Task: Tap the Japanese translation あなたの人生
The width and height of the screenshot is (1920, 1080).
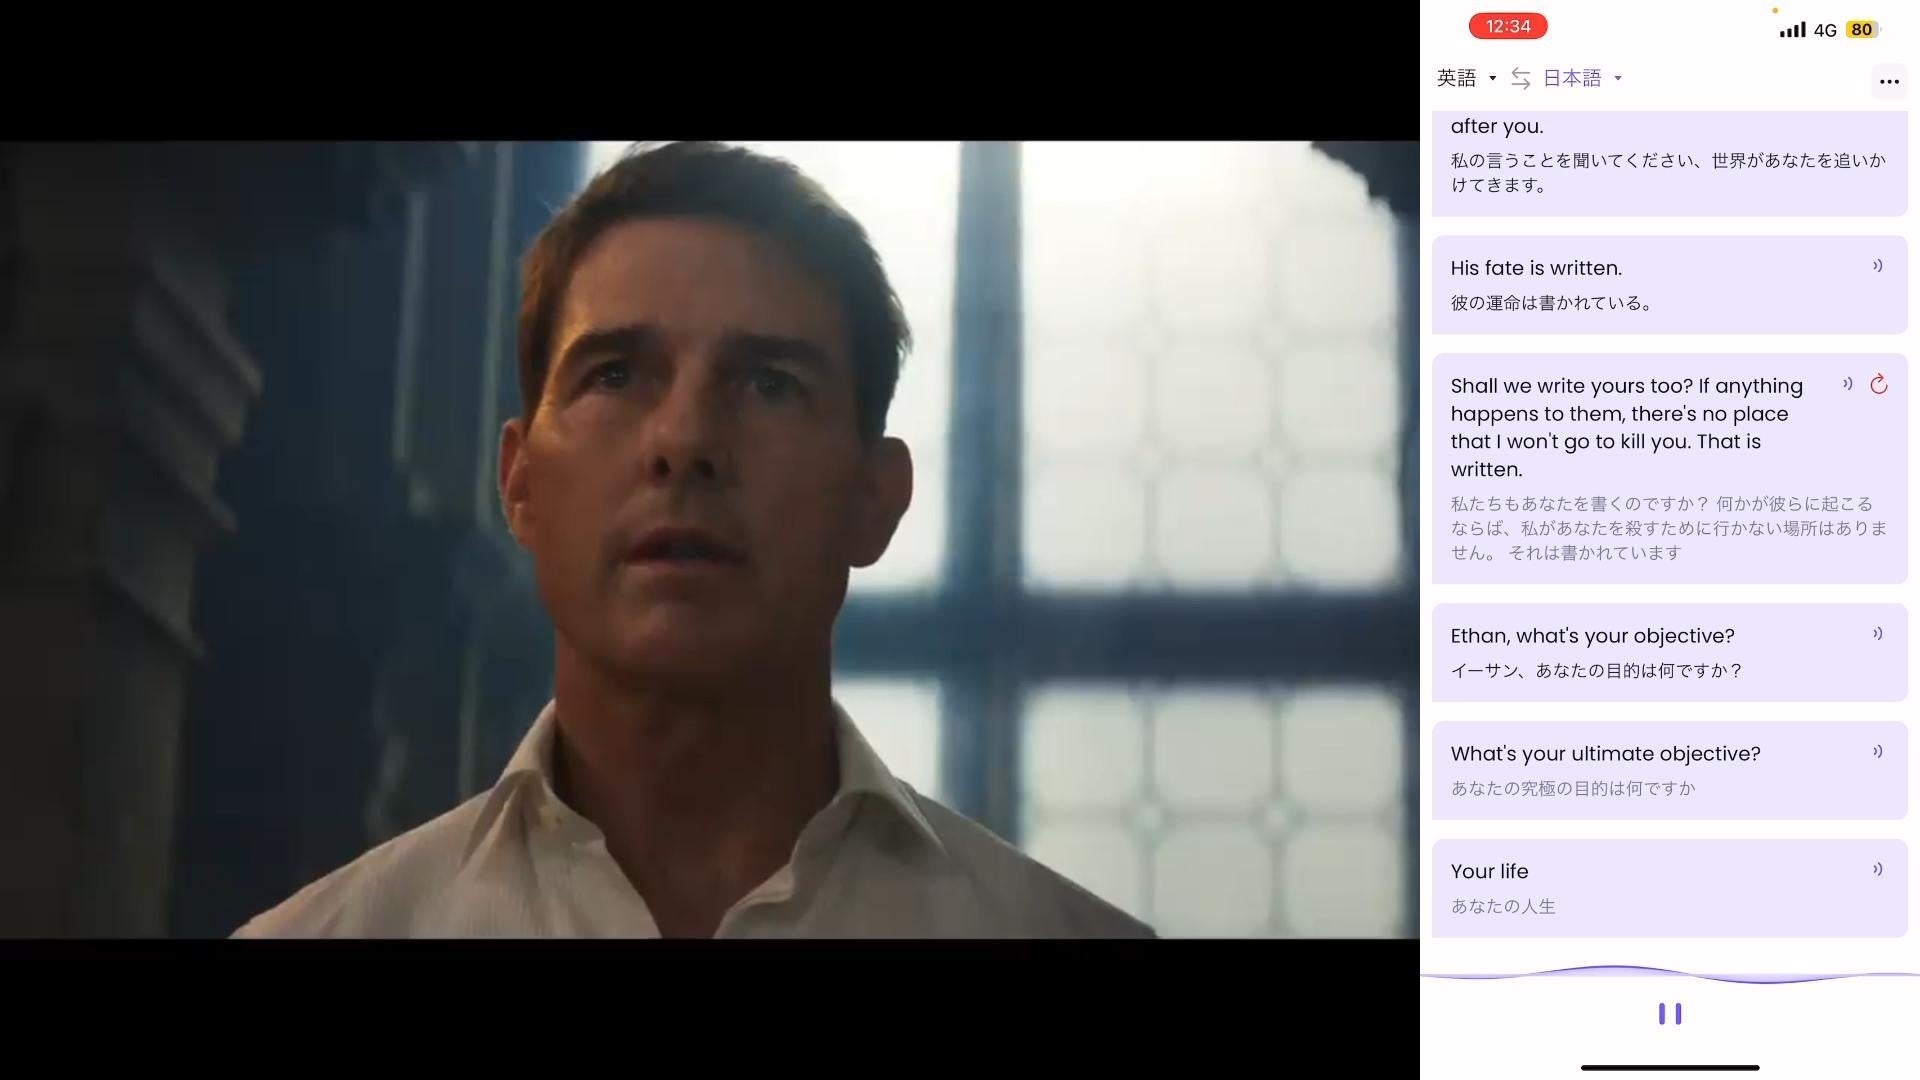Action: 1503,906
